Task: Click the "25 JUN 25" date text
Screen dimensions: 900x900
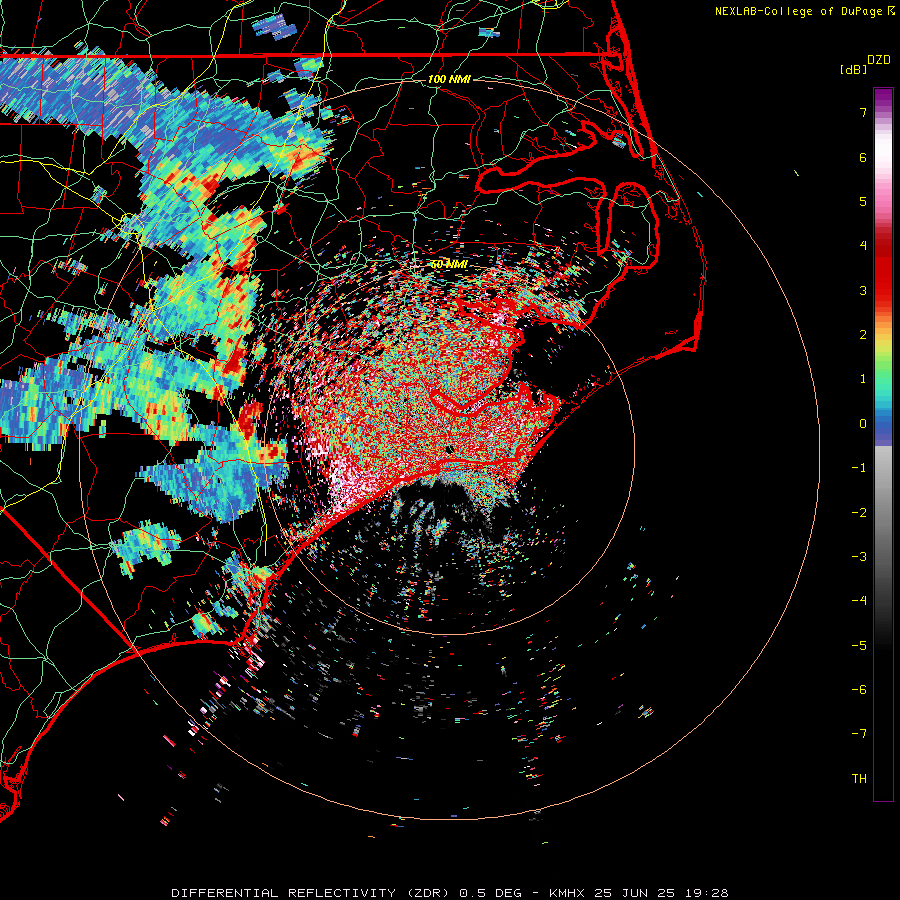Action: click(x=634, y=893)
